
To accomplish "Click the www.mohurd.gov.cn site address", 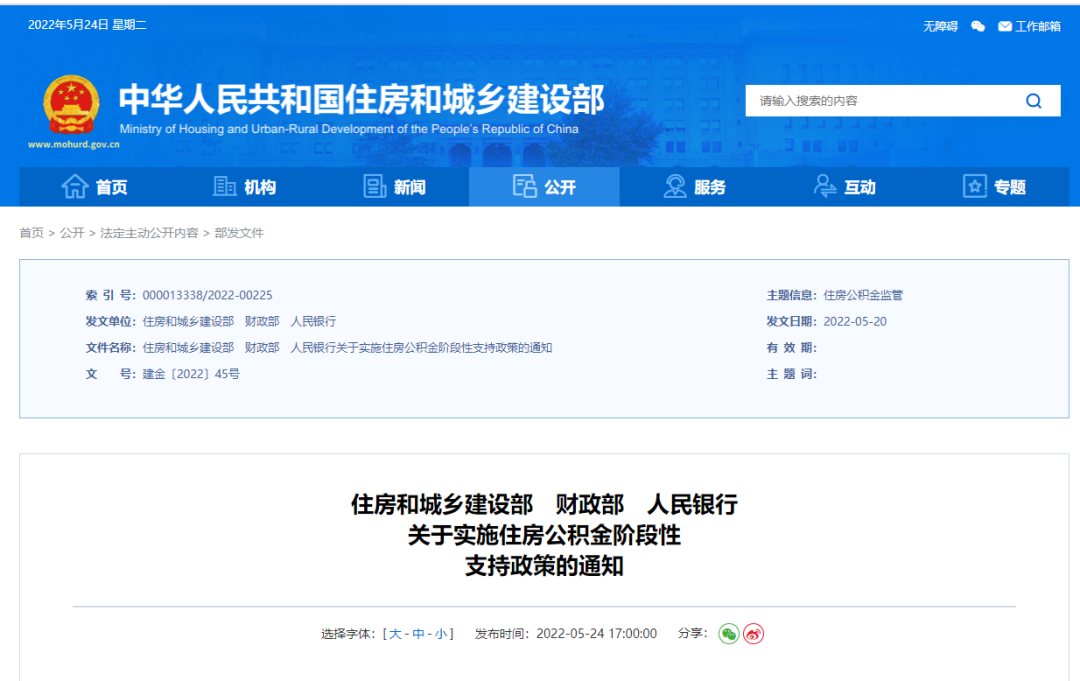I will tap(74, 145).
